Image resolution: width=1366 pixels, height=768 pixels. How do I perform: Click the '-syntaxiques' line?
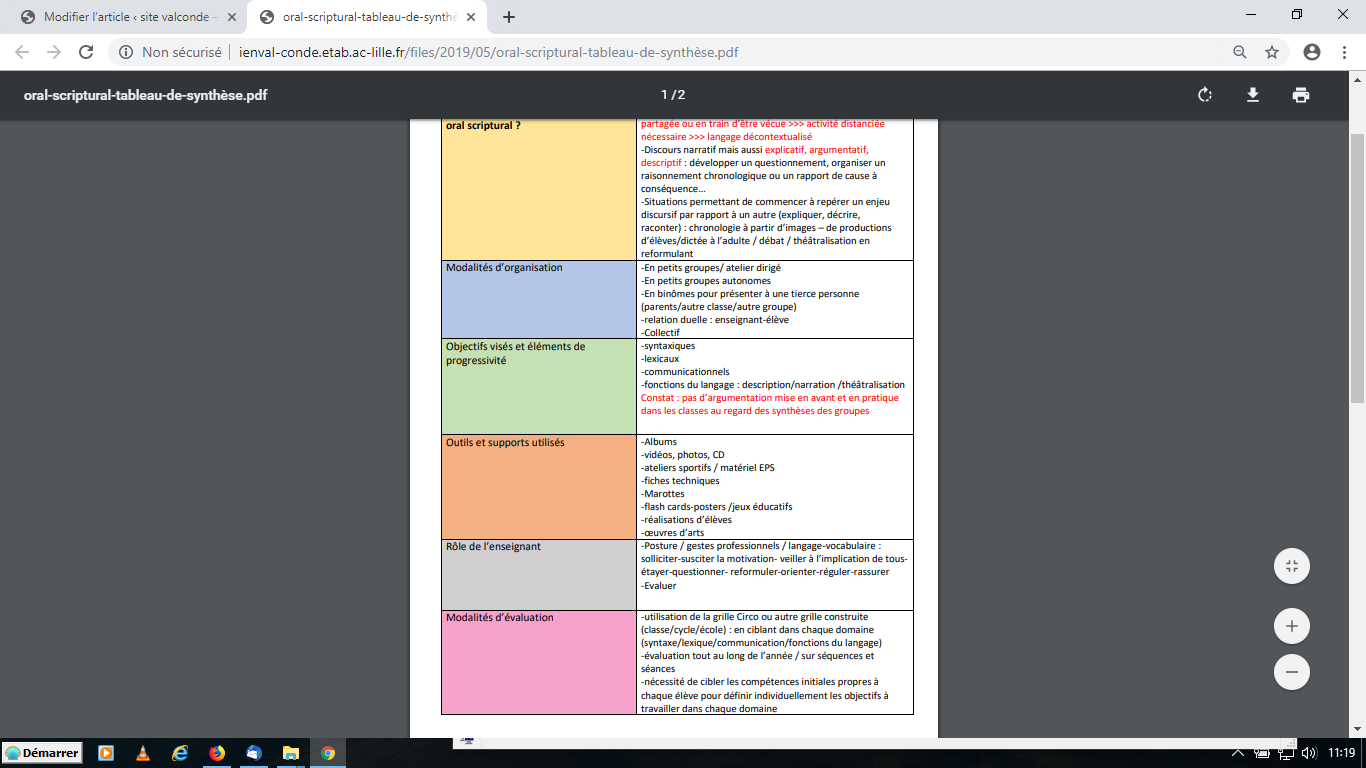coord(668,346)
